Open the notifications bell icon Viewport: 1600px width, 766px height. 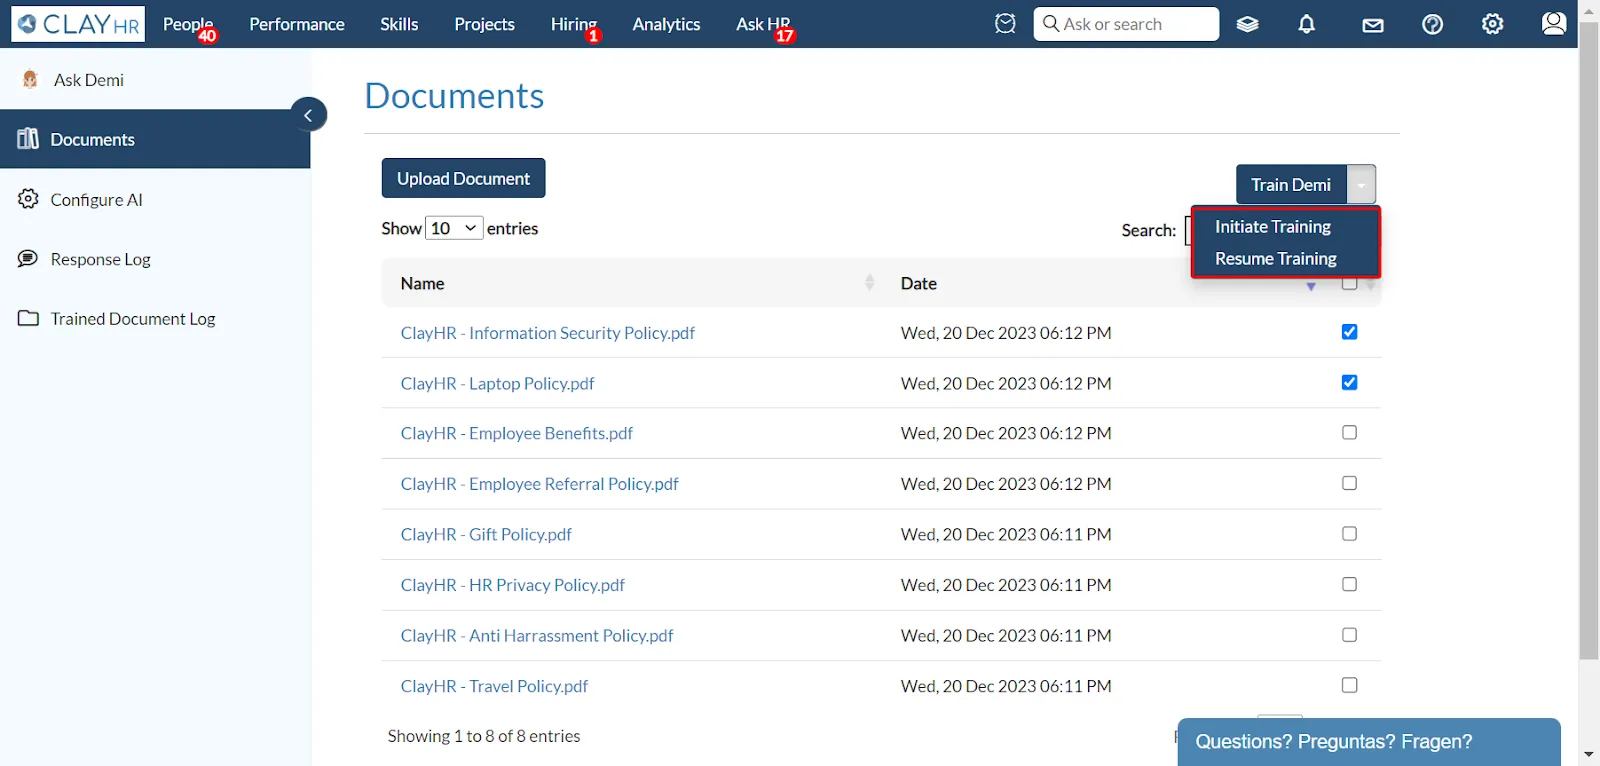tap(1306, 24)
